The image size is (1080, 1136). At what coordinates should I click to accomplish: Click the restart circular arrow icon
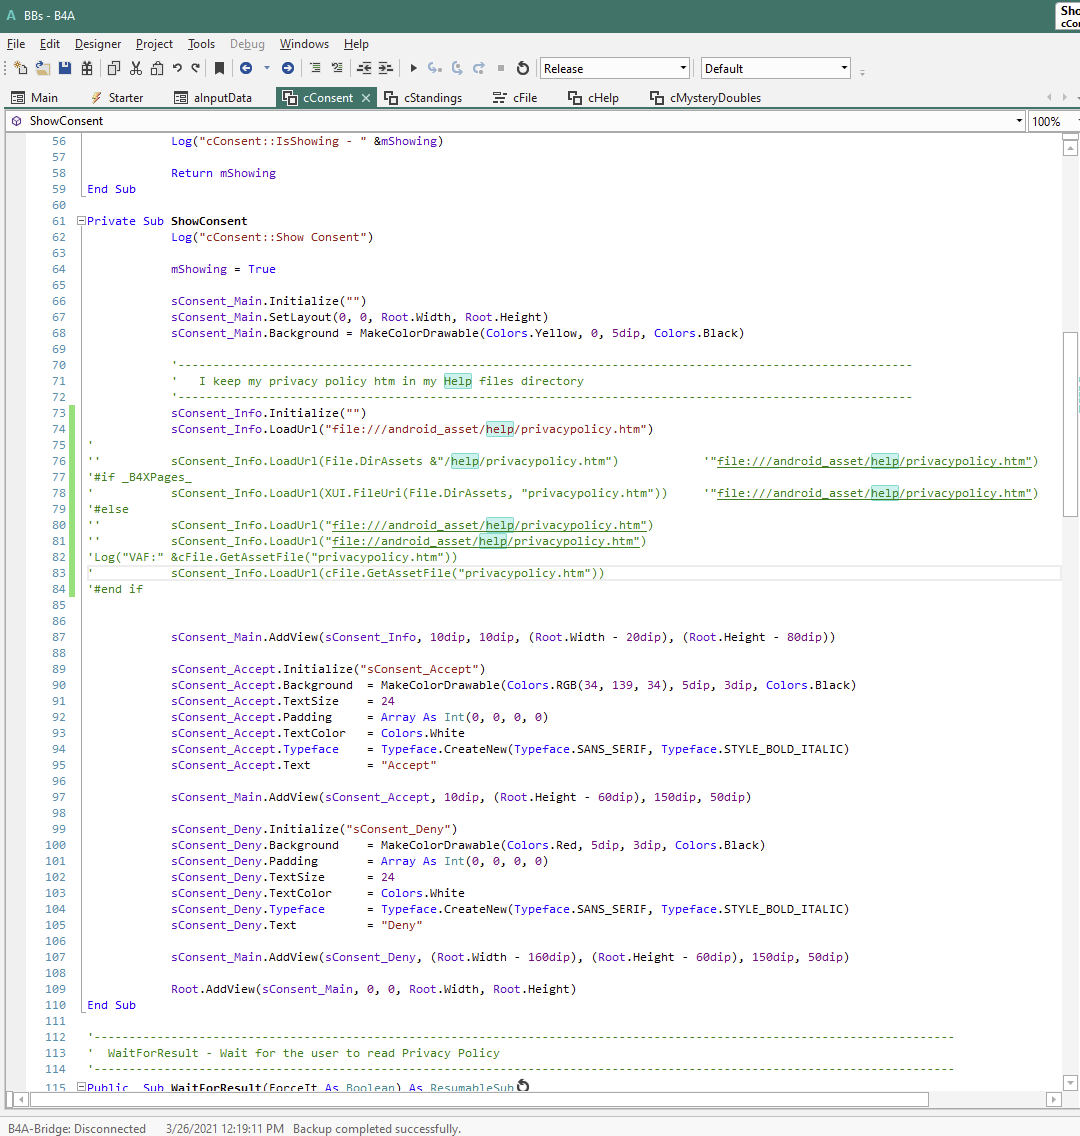coord(522,68)
